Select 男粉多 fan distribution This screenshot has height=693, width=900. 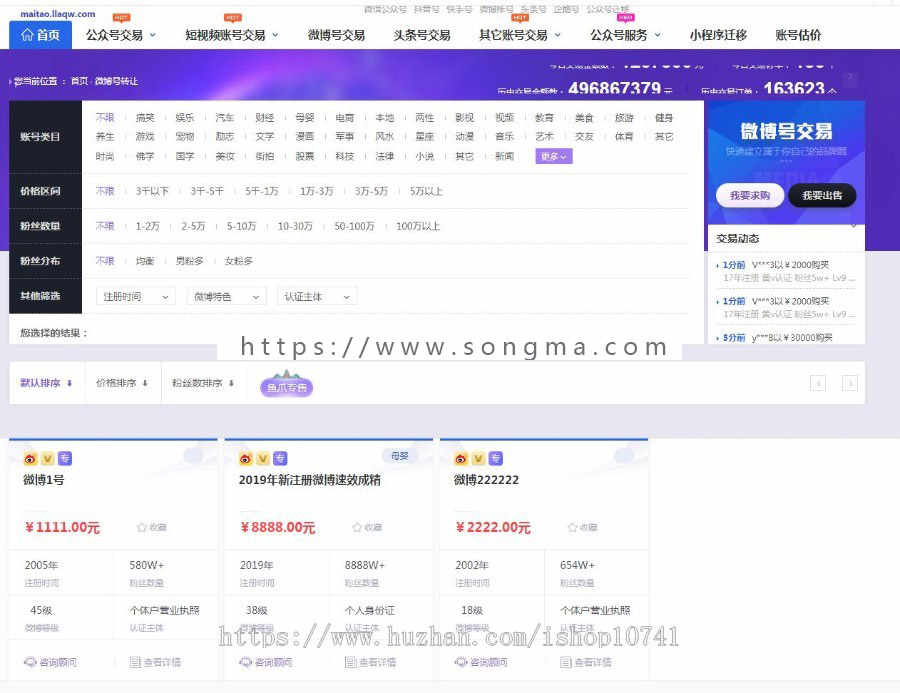click(189, 261)
